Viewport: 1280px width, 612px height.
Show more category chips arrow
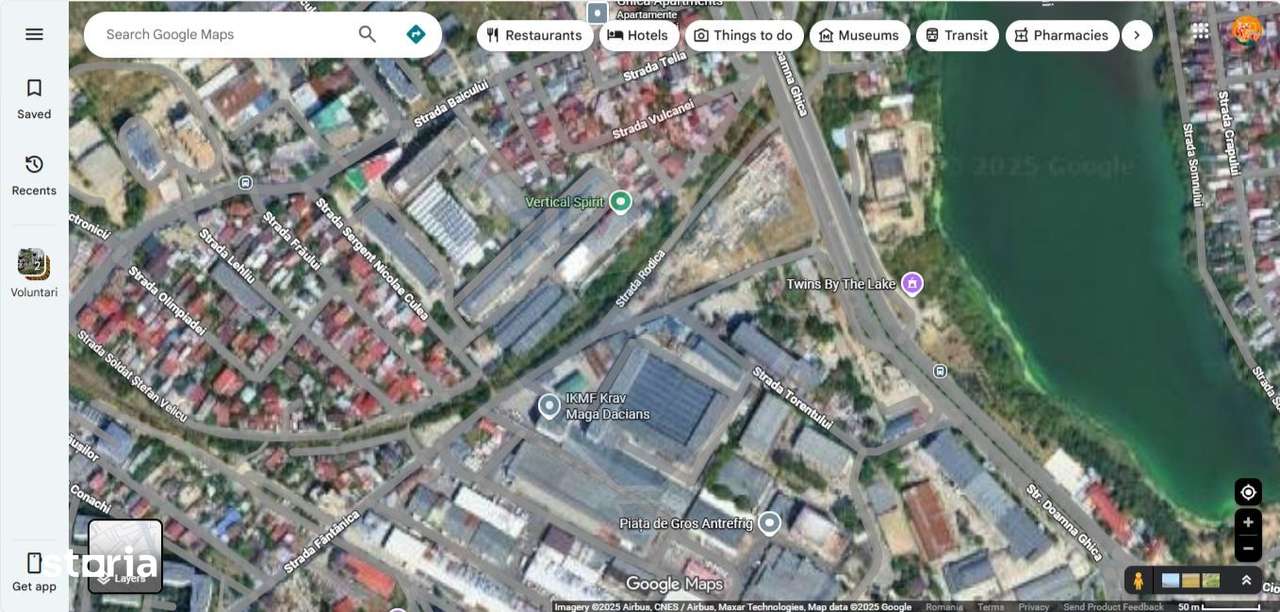point(1137,35)
